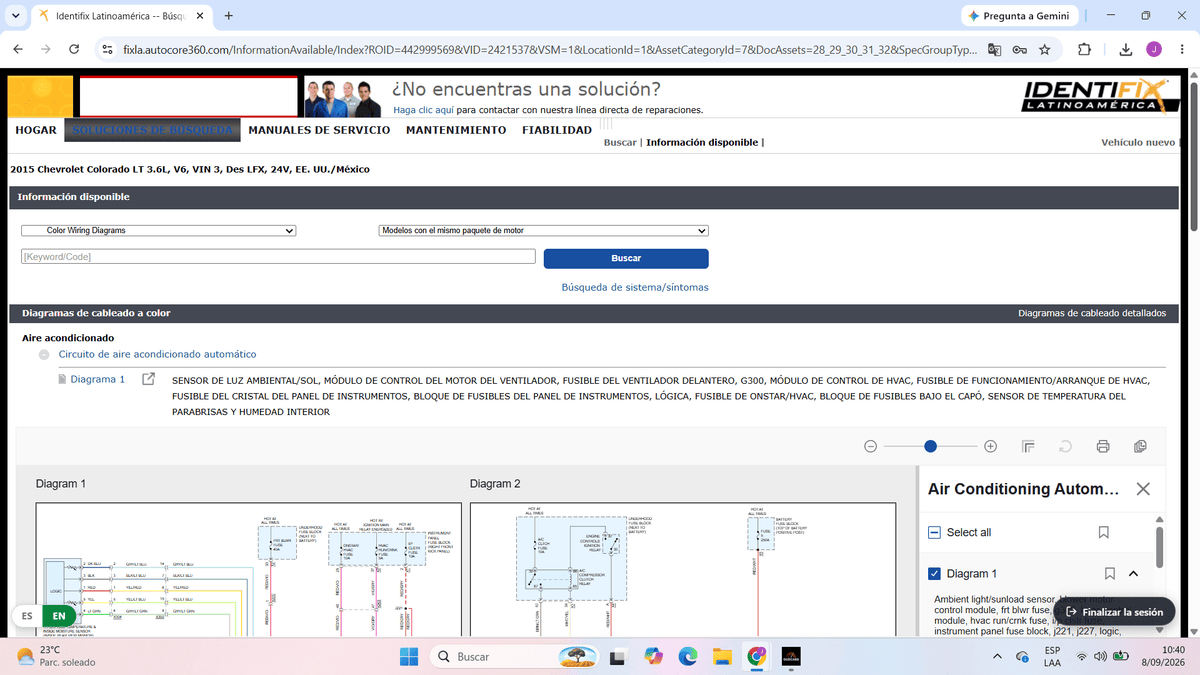Click the Diagramas de cableado detallados link
1200x675 pixels.
tap(1092, 313)
